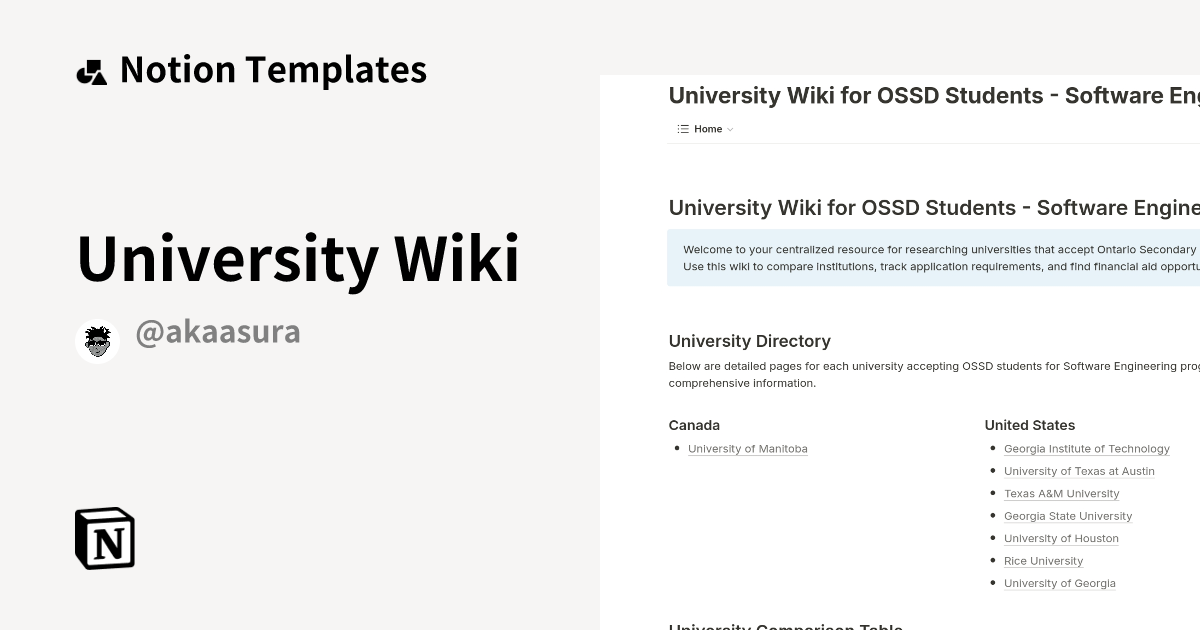Expand the Home breadcrumb chevron

tap(730, 129)
